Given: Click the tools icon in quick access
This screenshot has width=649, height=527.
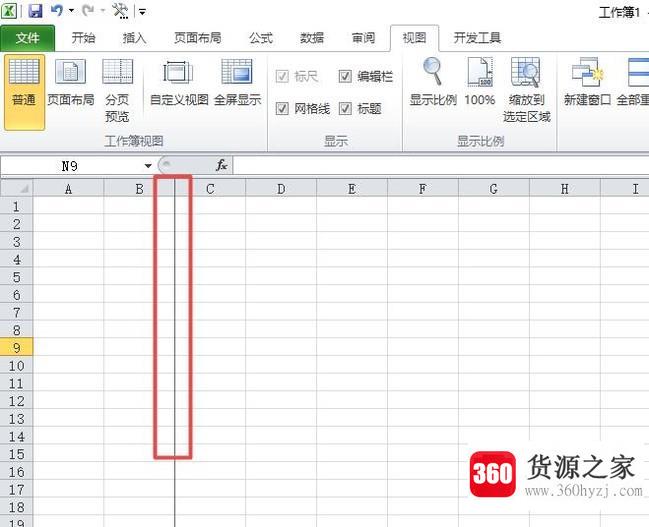Looking at the screenshot, I should [120, 11].
